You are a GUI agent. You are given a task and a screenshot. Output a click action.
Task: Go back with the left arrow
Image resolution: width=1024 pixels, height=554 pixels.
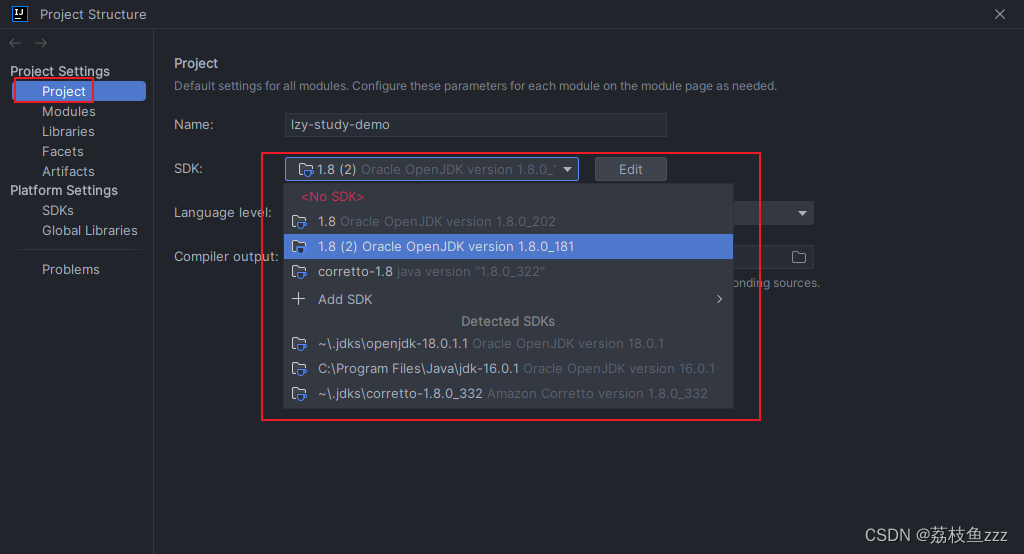[x=15, y=43]
